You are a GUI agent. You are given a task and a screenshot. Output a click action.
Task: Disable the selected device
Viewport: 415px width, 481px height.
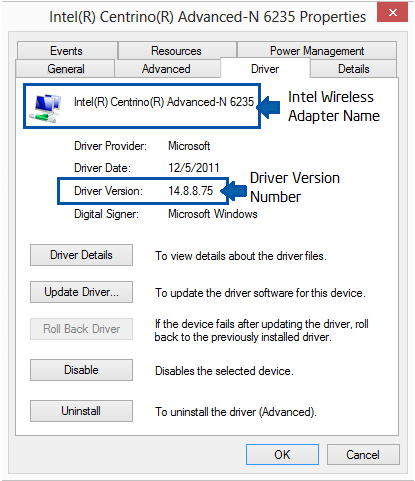81,370
